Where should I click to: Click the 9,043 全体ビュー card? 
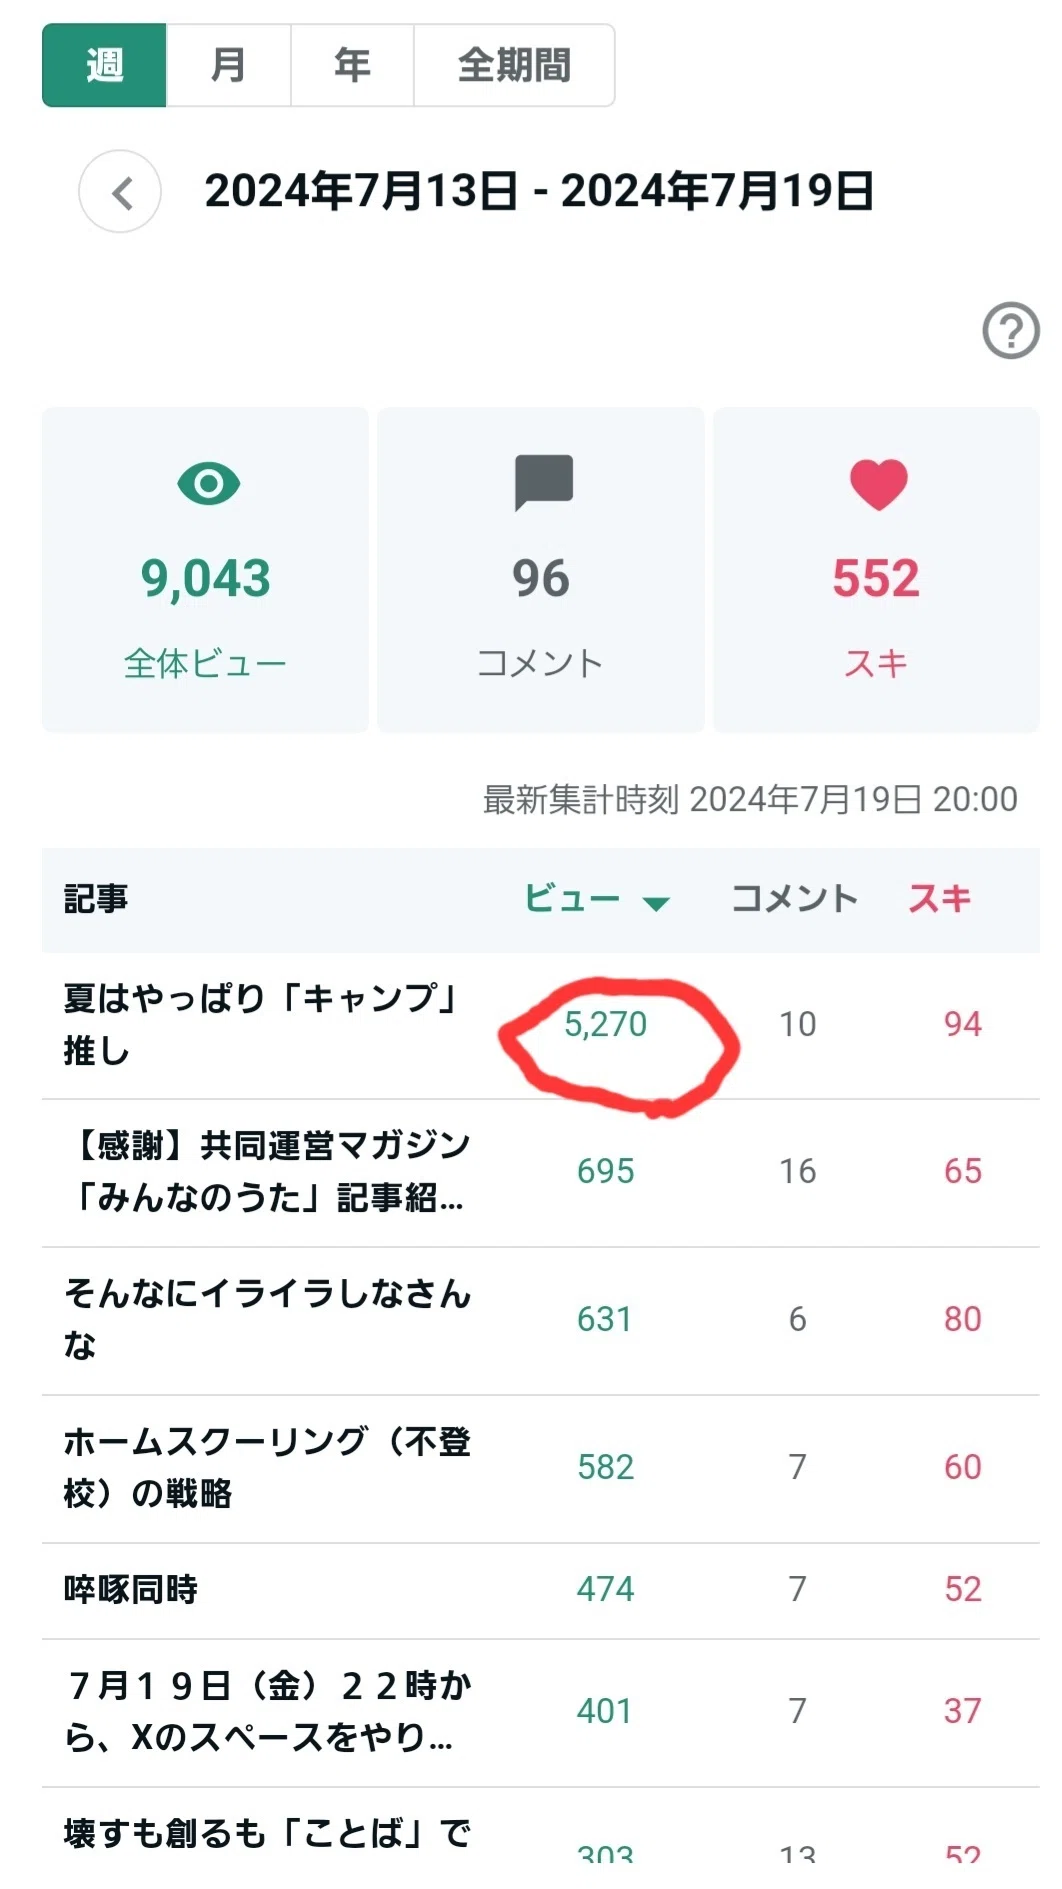pyautogui.click(x=205, y=569)
